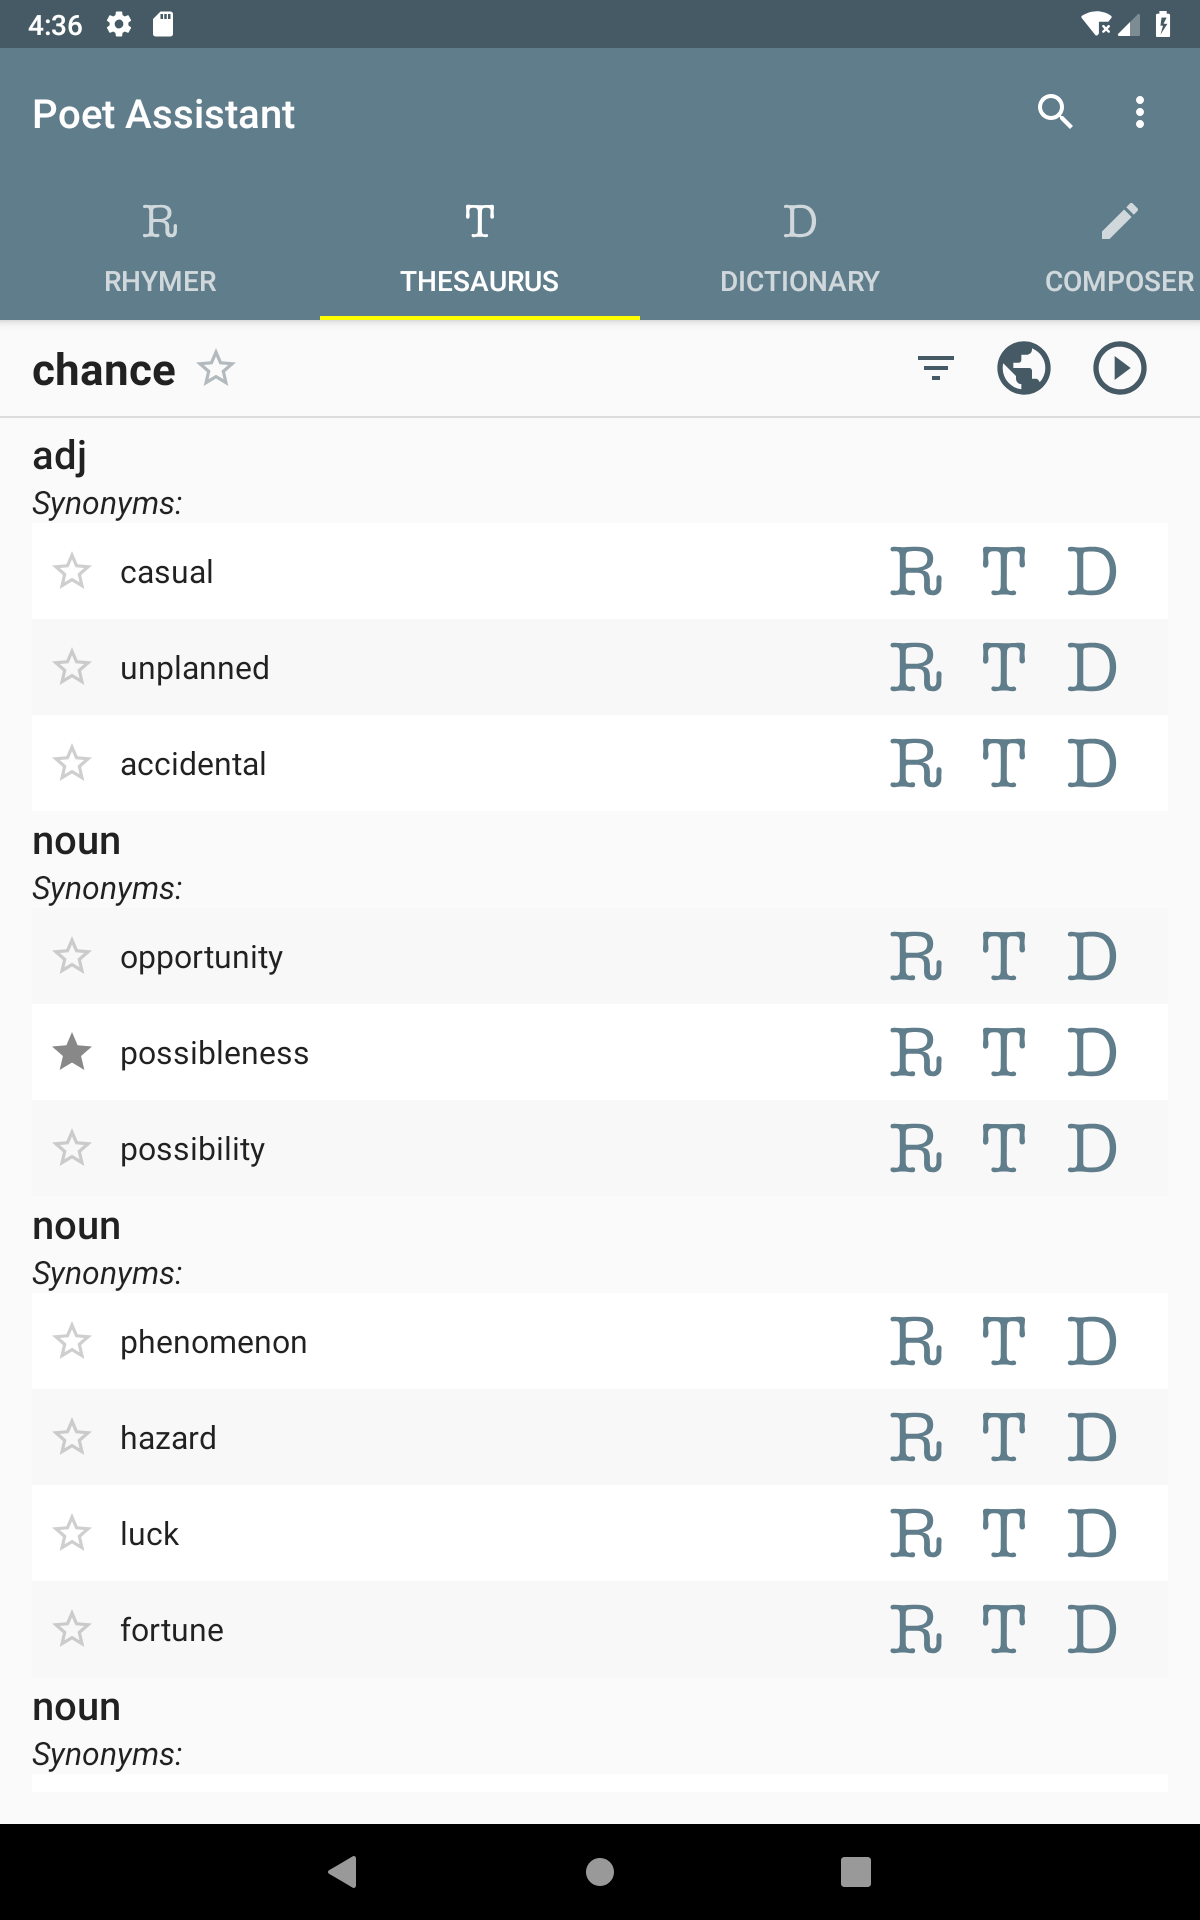Image resolution: width=1200 pixels, height=1920 pixels.
Task: Switch to the Dictionary tab
Action: (x=800, y=246)
